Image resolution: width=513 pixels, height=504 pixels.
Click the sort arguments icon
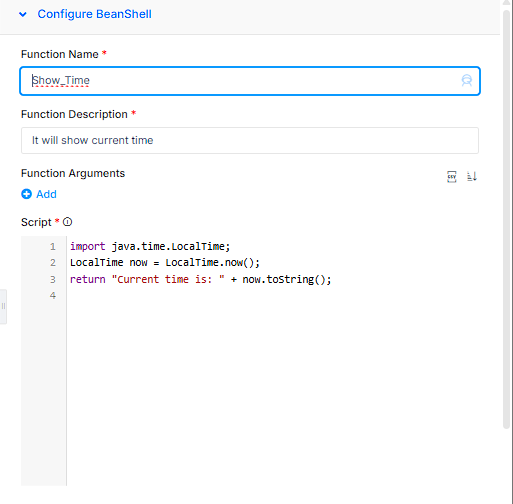tap(472, 176)
